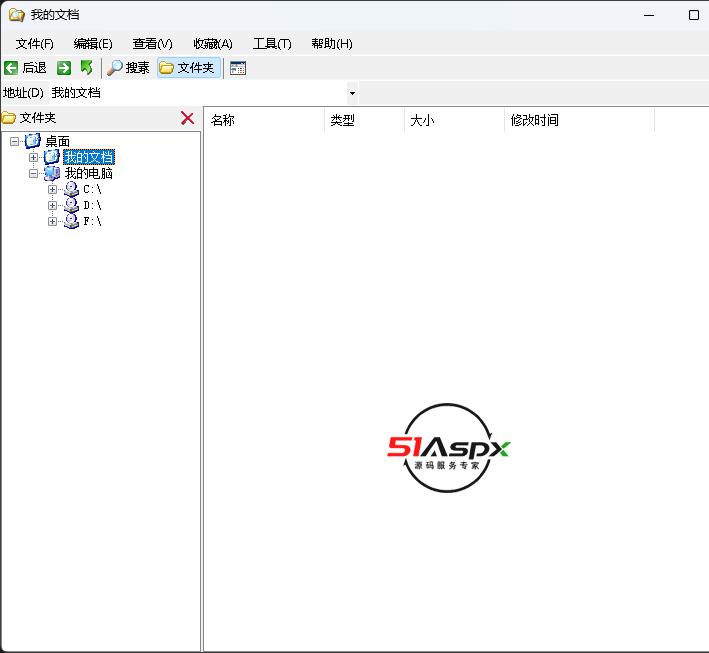Select 桌面 root item in tree
Image resolution: width=709 pixels, height=653 pixels.
coord(57,142)
